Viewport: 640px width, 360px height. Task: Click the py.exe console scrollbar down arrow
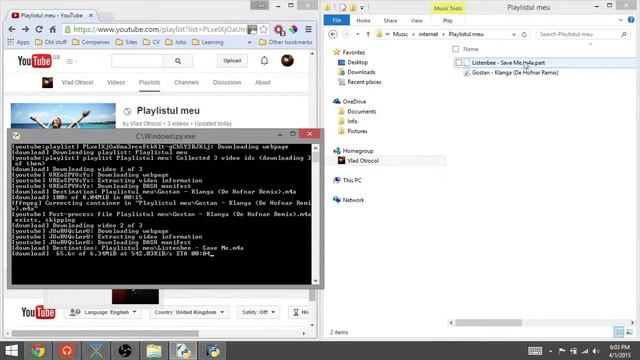(315, 281)
